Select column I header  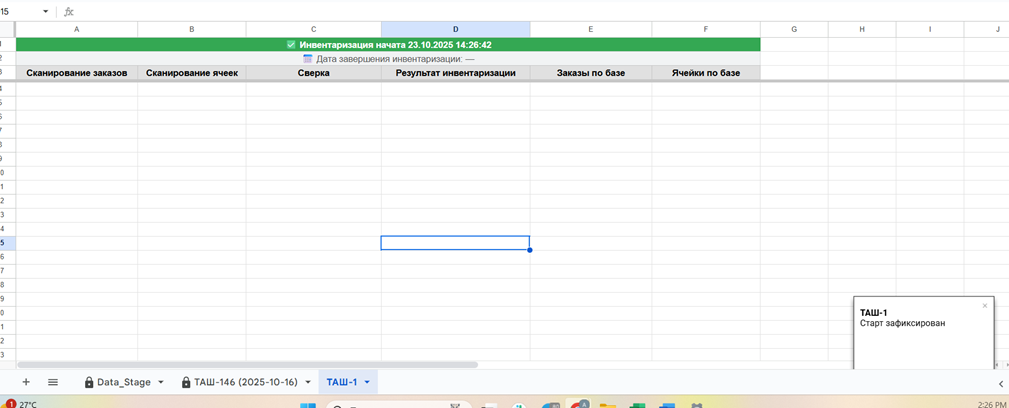930,29
